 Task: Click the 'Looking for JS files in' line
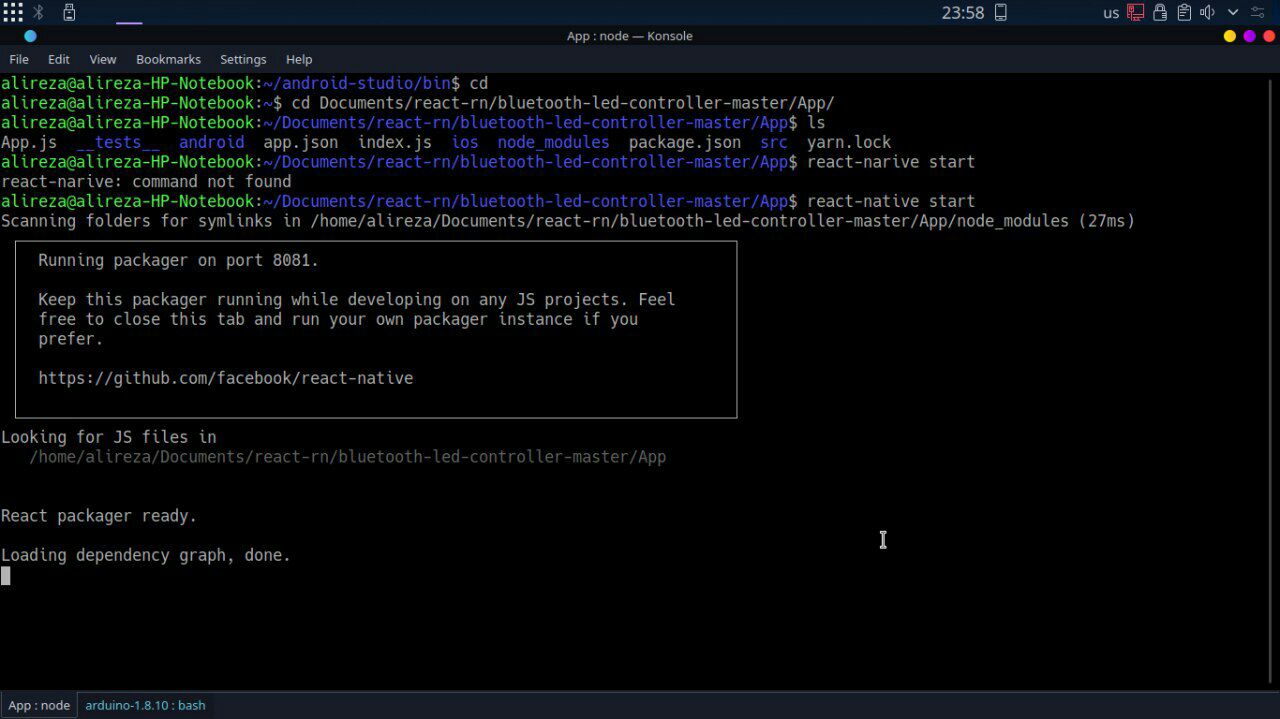coord(109,437)
